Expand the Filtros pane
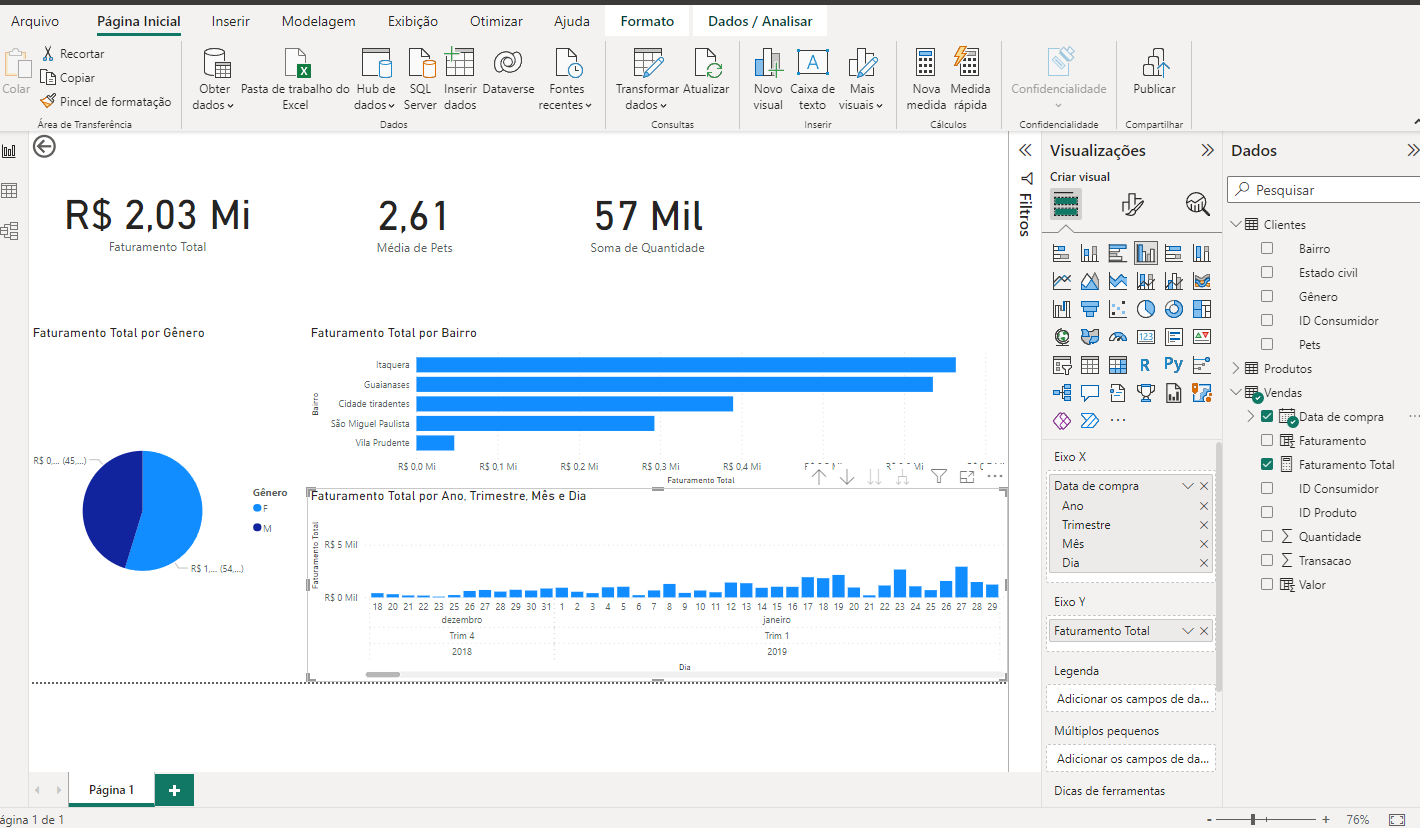1420x828 pixels. point(1025,150)
